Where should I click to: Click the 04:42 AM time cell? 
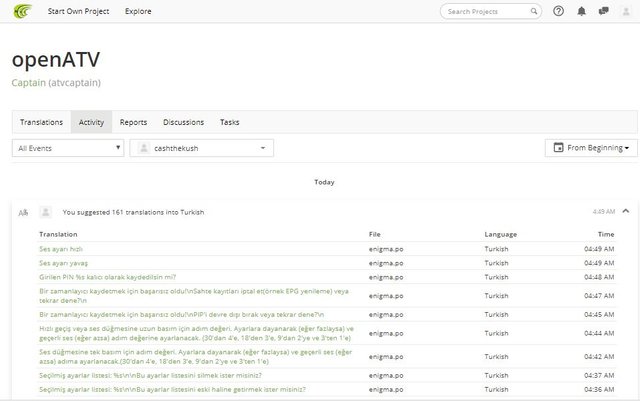pos(599,356)
